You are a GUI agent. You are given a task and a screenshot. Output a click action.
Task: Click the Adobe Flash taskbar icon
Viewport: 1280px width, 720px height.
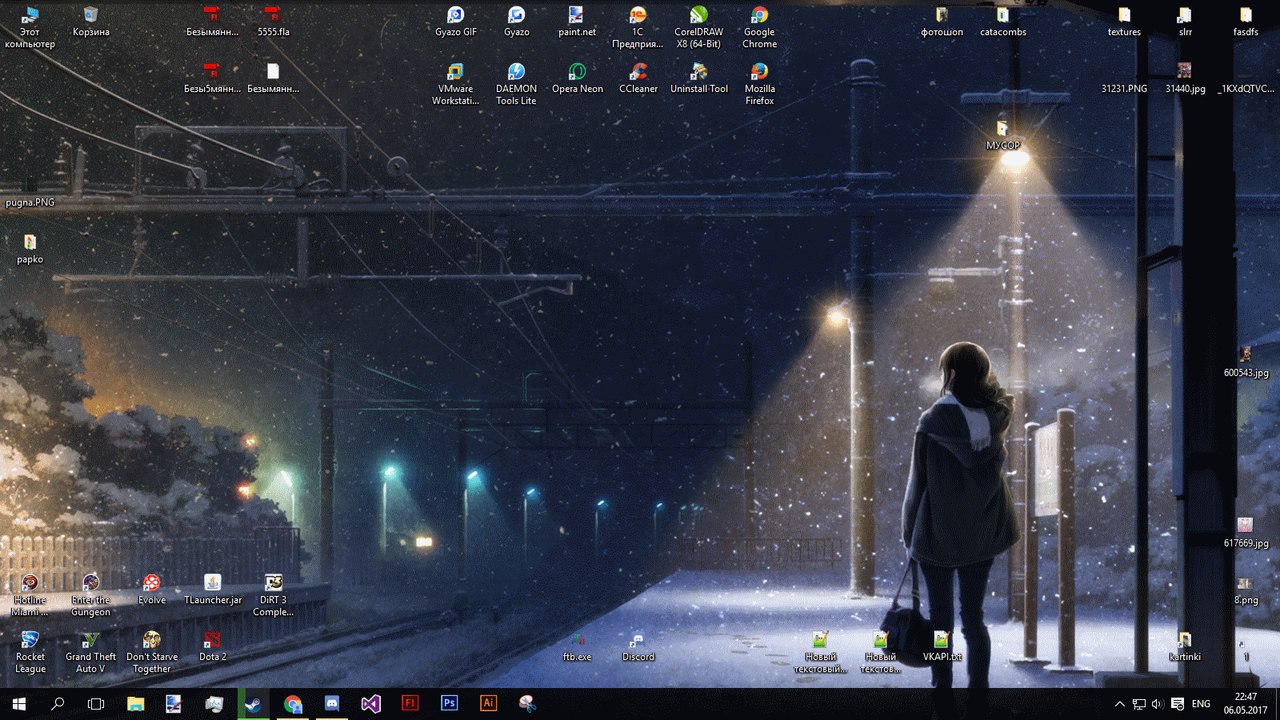[x=410, y=704]
